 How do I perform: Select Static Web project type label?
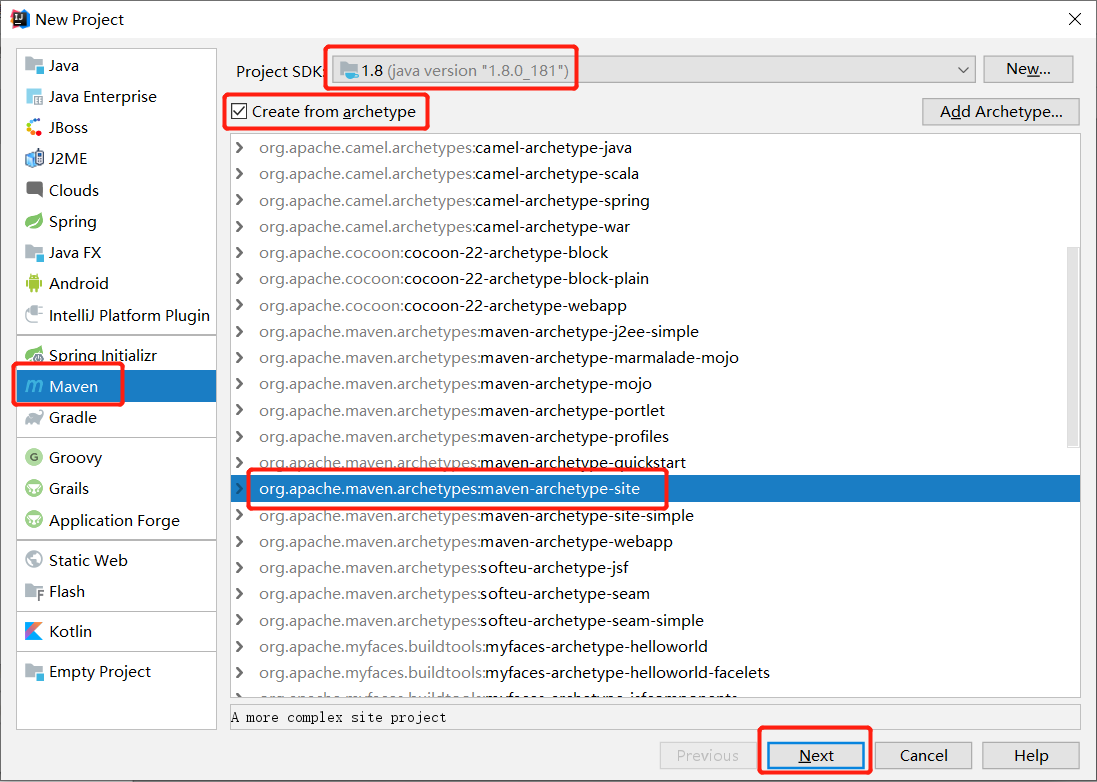pyautogui.click(x=88, y=560)
